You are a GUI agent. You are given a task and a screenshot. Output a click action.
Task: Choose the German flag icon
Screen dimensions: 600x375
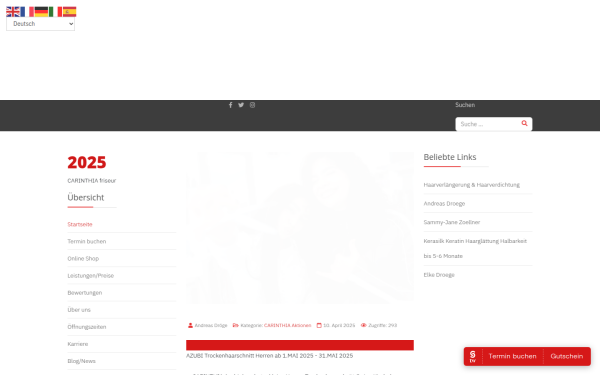click(41, 12)
